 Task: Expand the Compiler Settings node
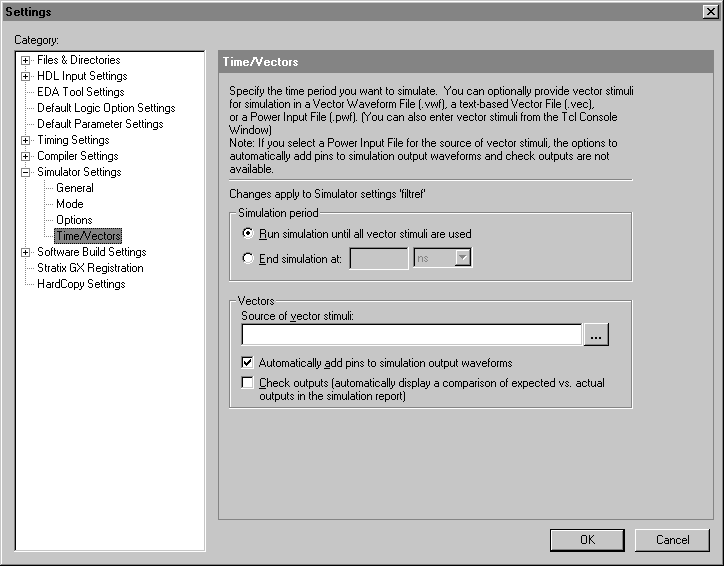[x=25, y=156]
